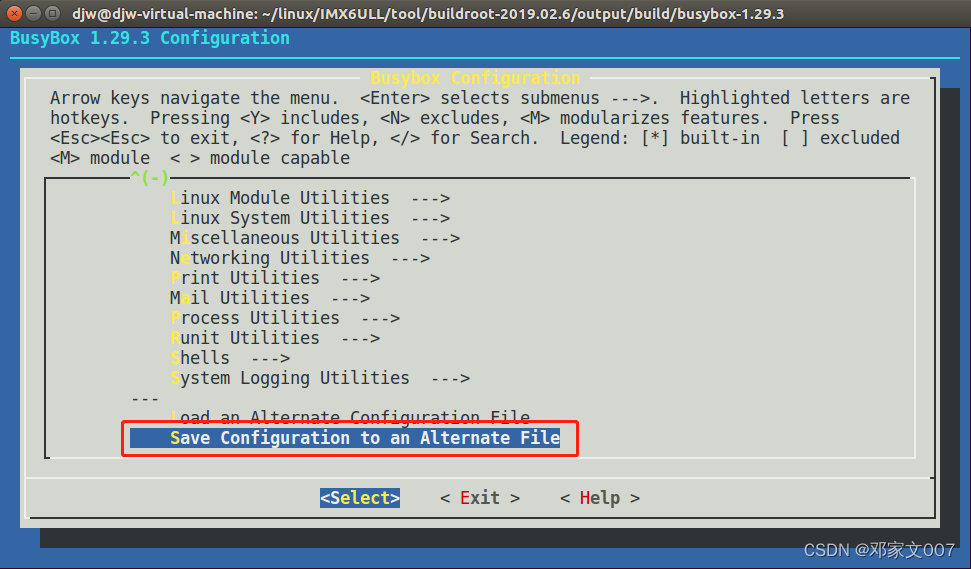Open Process Utilities submenu

pyautogui.click(x=285, y=318)
